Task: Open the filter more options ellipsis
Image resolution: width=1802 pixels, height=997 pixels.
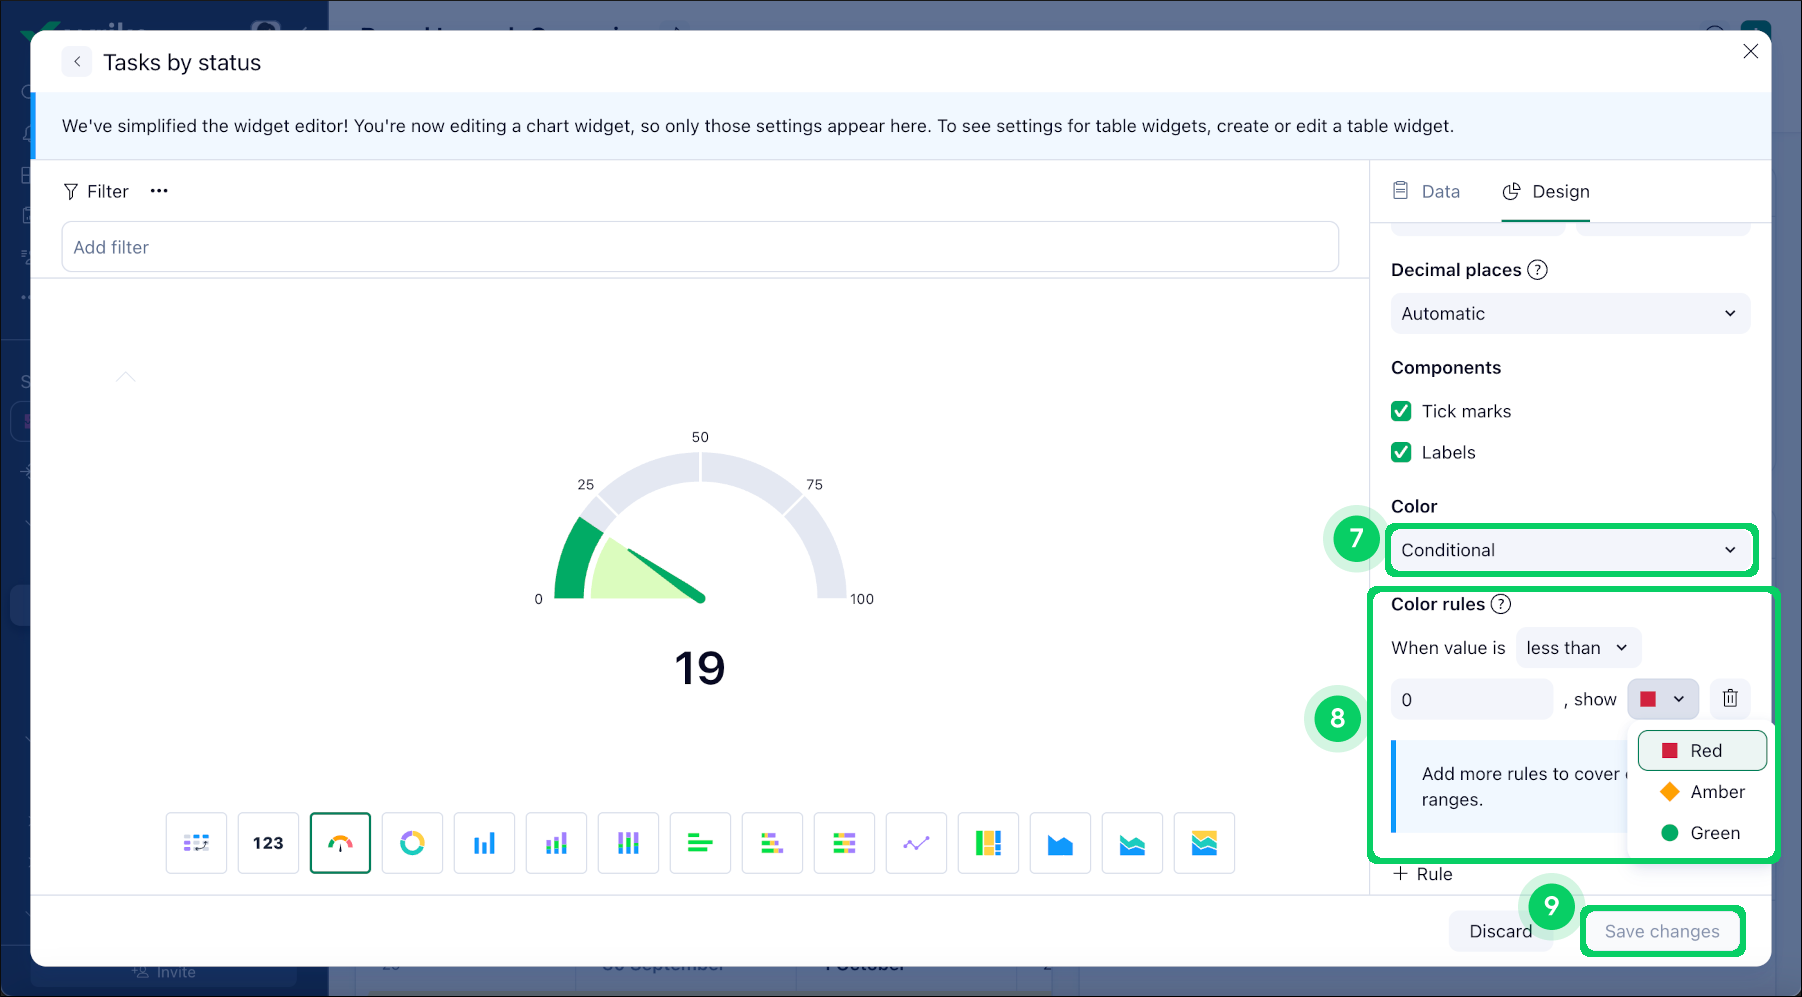Action: tap(159, 191)
